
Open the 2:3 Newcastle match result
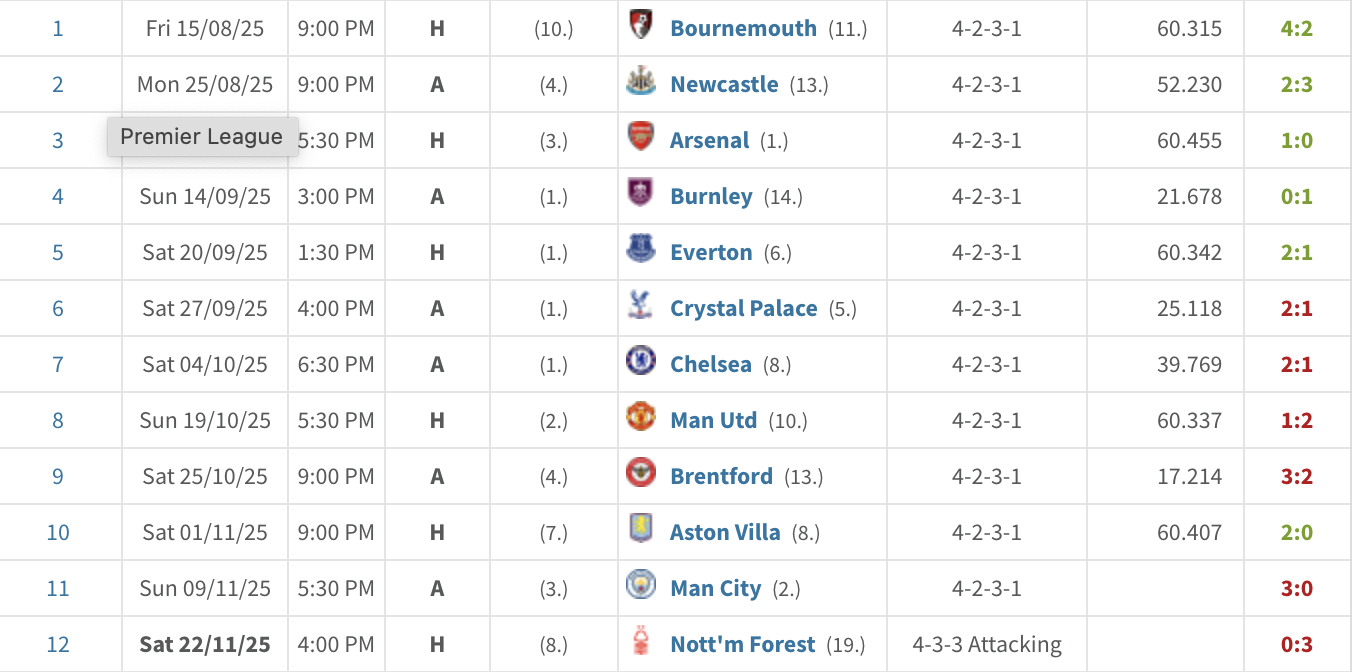click(x=1296, y=84)
